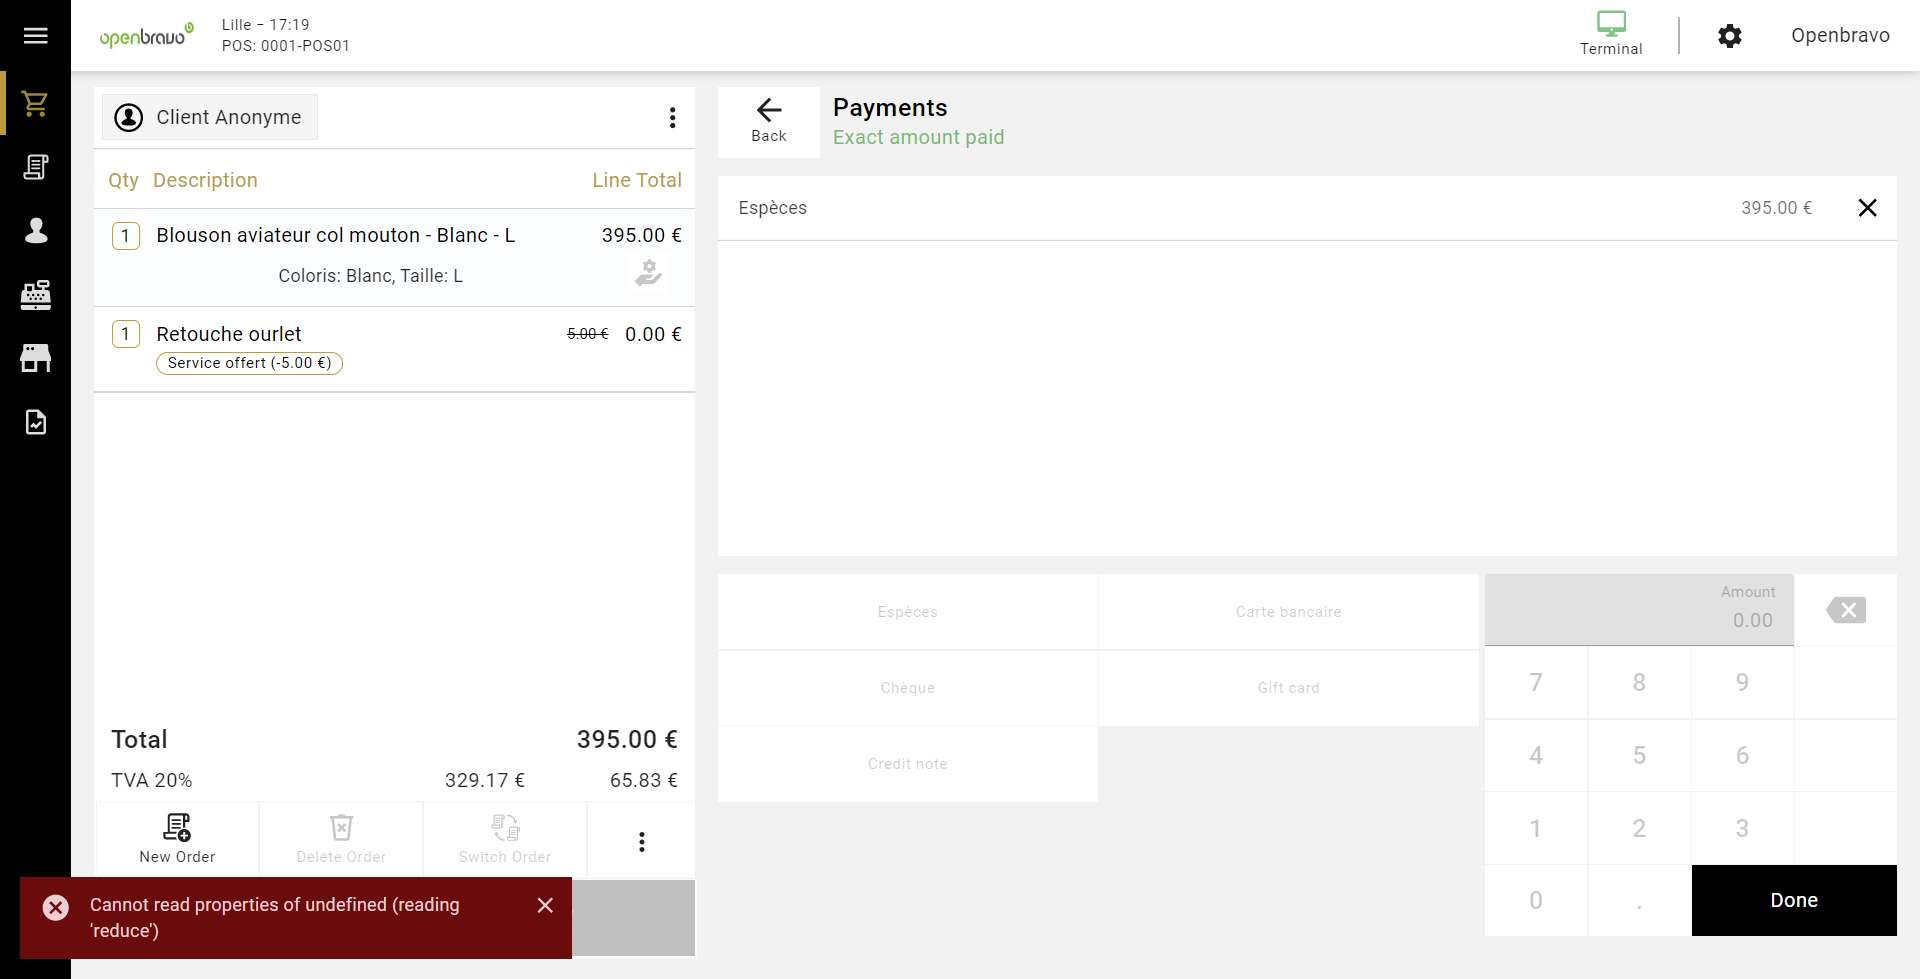Click the Openbravo user name
This screenshot has width=1920, height=979.
coord(1839,36)
